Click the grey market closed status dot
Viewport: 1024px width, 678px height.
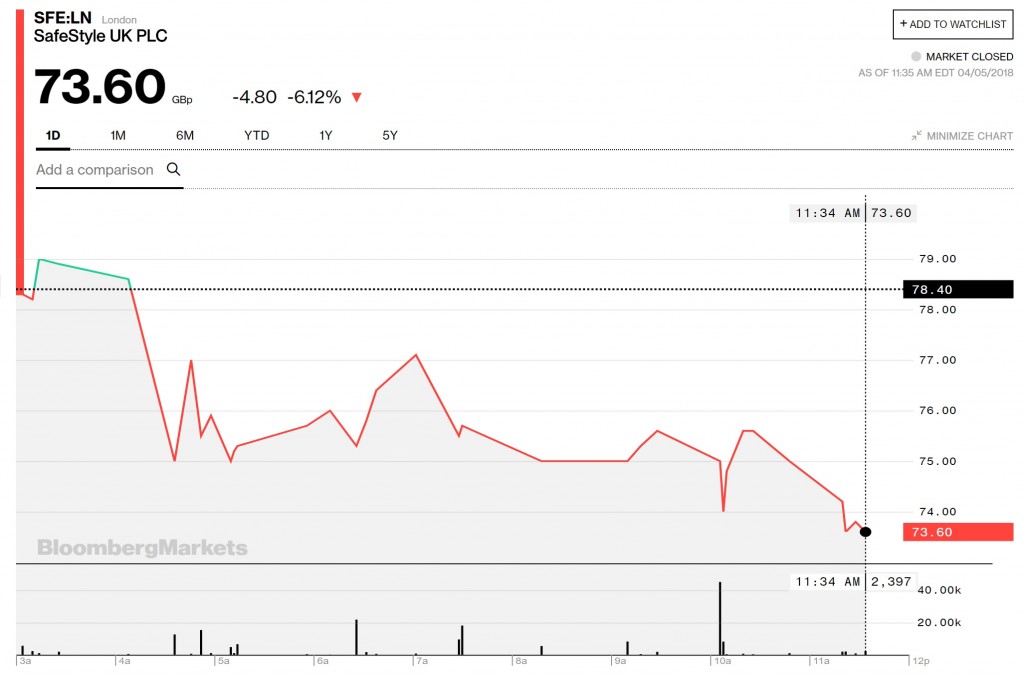click(916, 57)
